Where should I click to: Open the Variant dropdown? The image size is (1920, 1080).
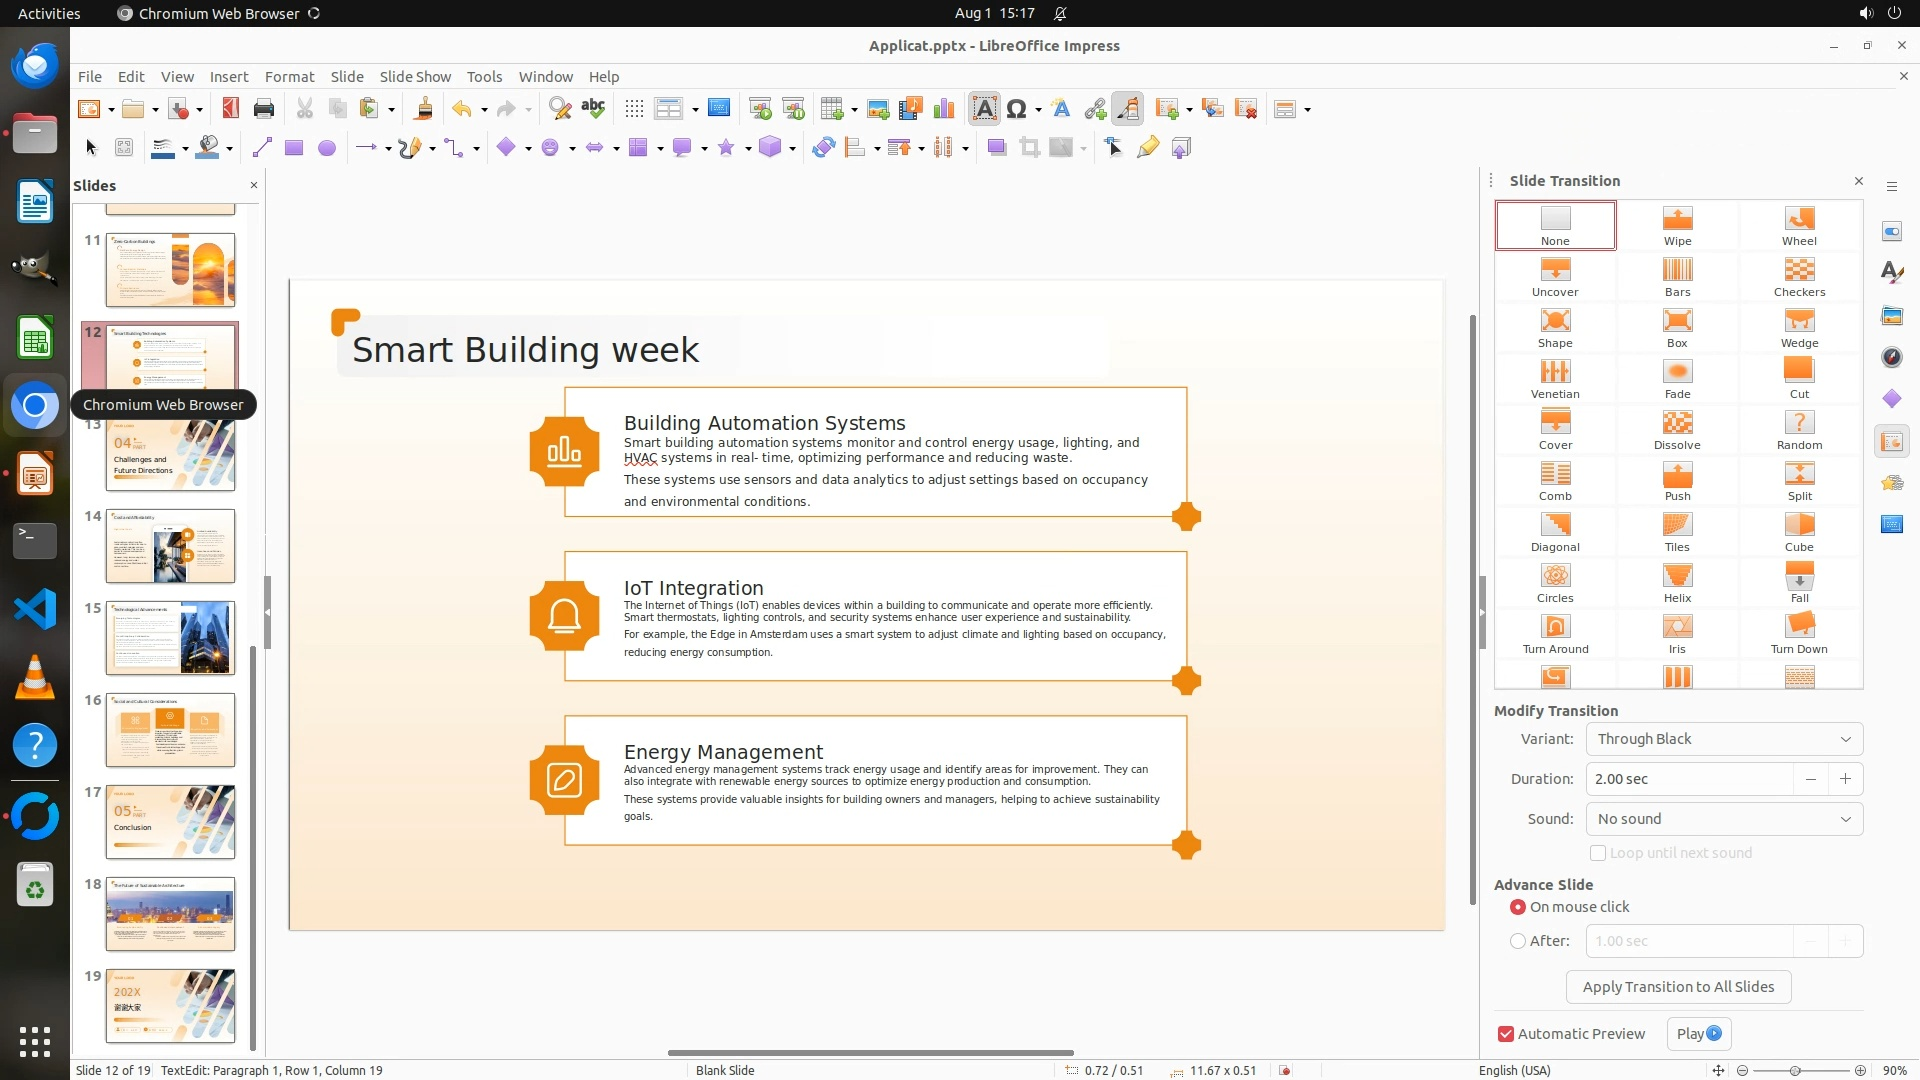(x=1724, y=739)
